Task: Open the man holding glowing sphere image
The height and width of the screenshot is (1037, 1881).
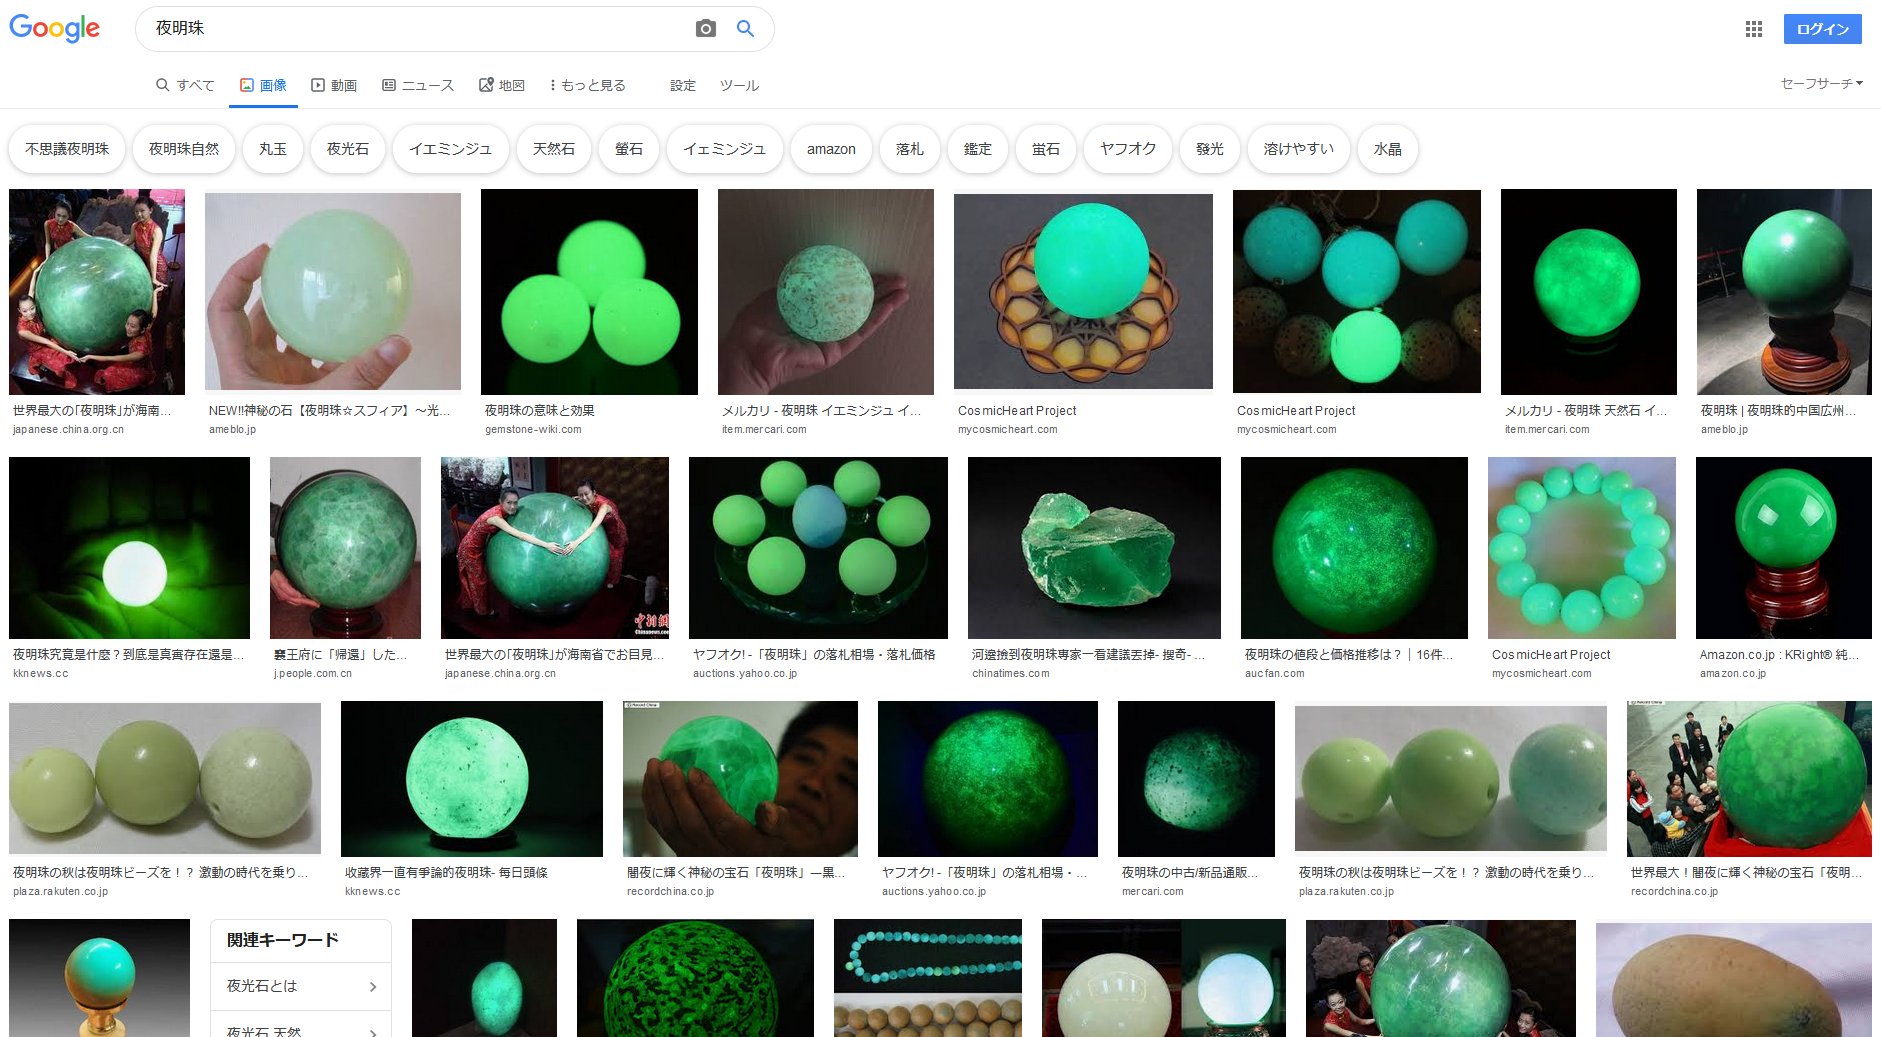Action: pos(740,779)
